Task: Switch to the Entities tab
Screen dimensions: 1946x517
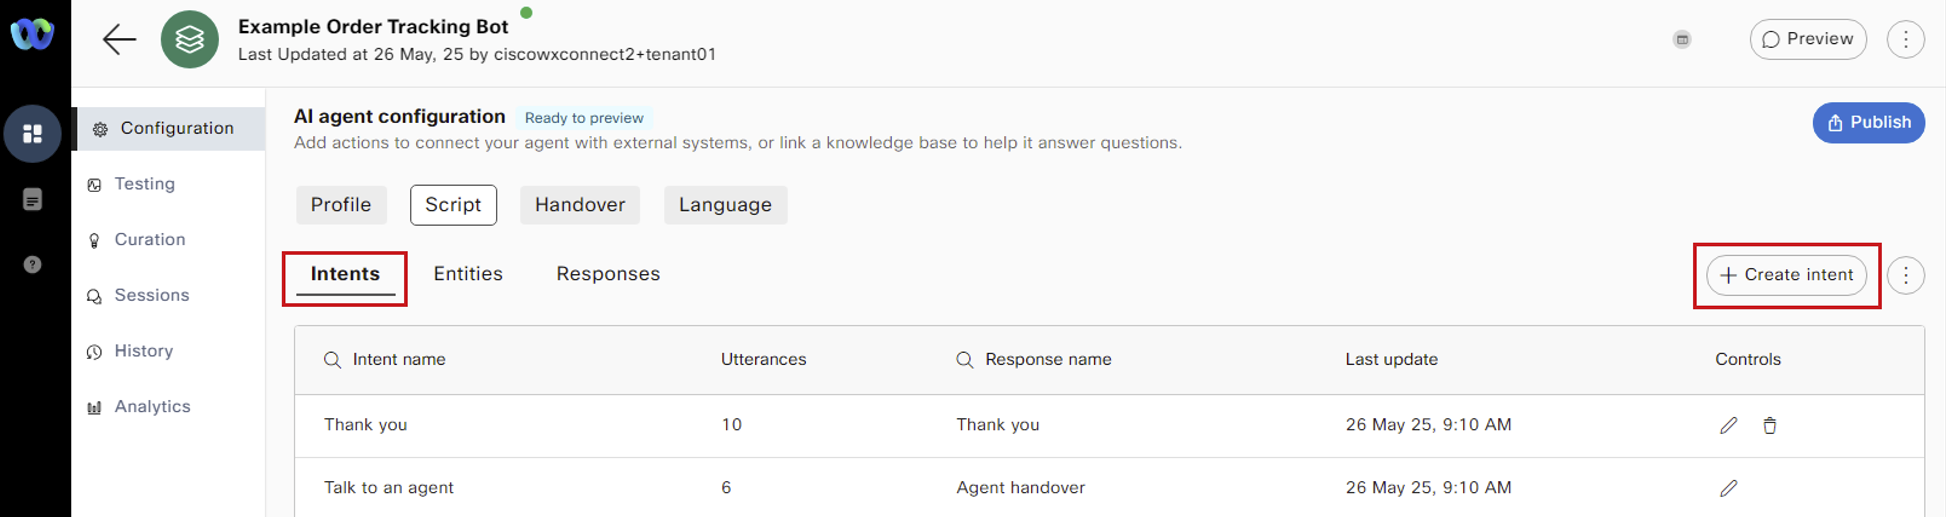Action: [468, 274]
